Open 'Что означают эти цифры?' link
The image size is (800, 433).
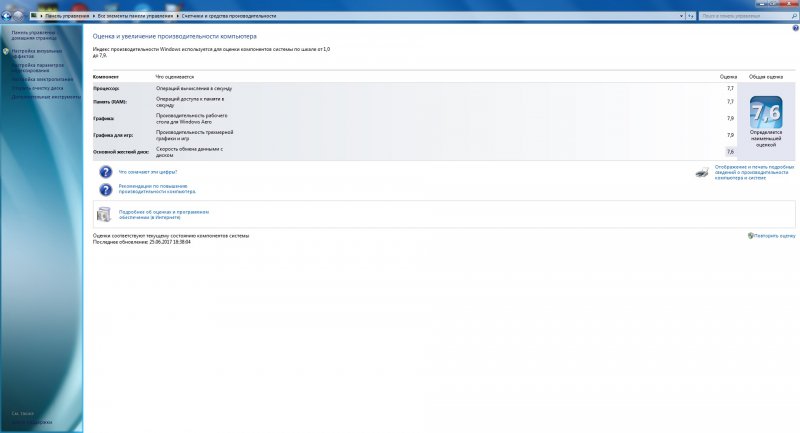148,172
